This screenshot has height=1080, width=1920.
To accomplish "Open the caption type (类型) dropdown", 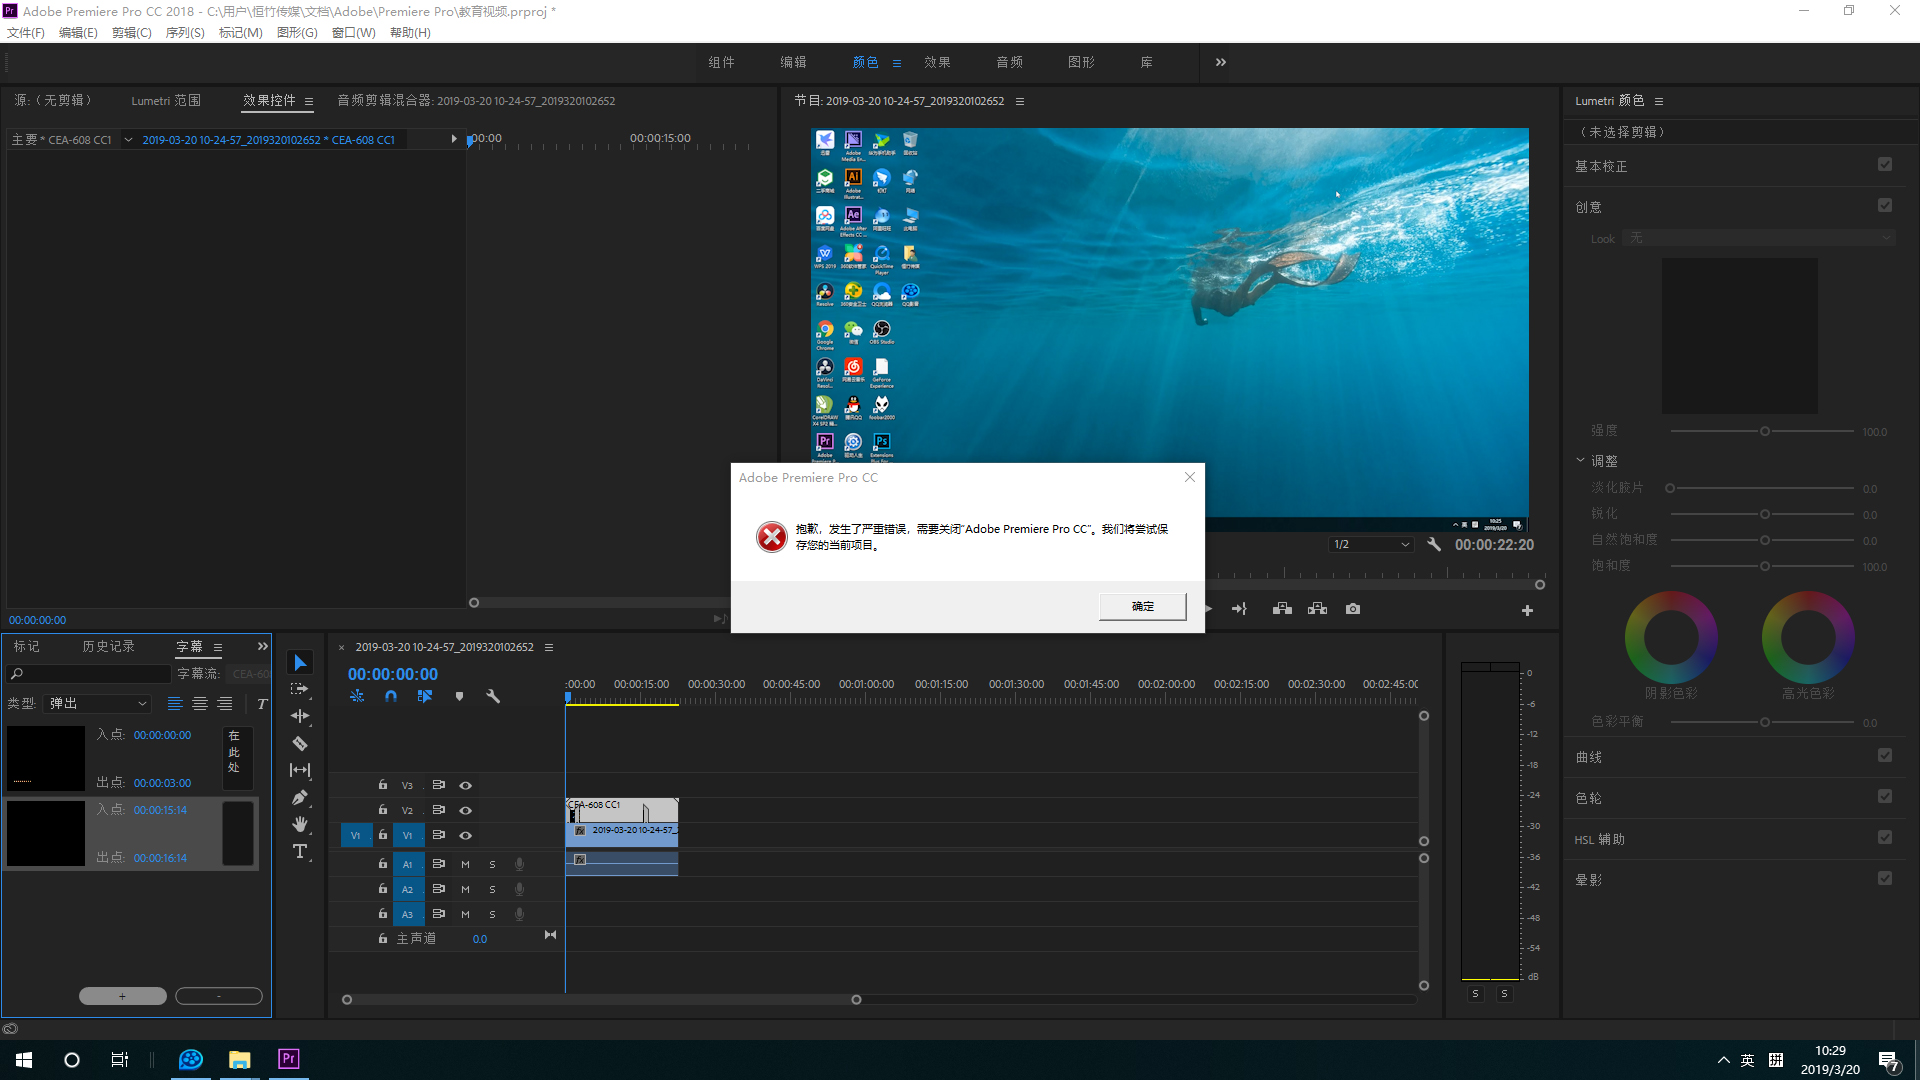I will pyautogui.click(x=97, y=704).
